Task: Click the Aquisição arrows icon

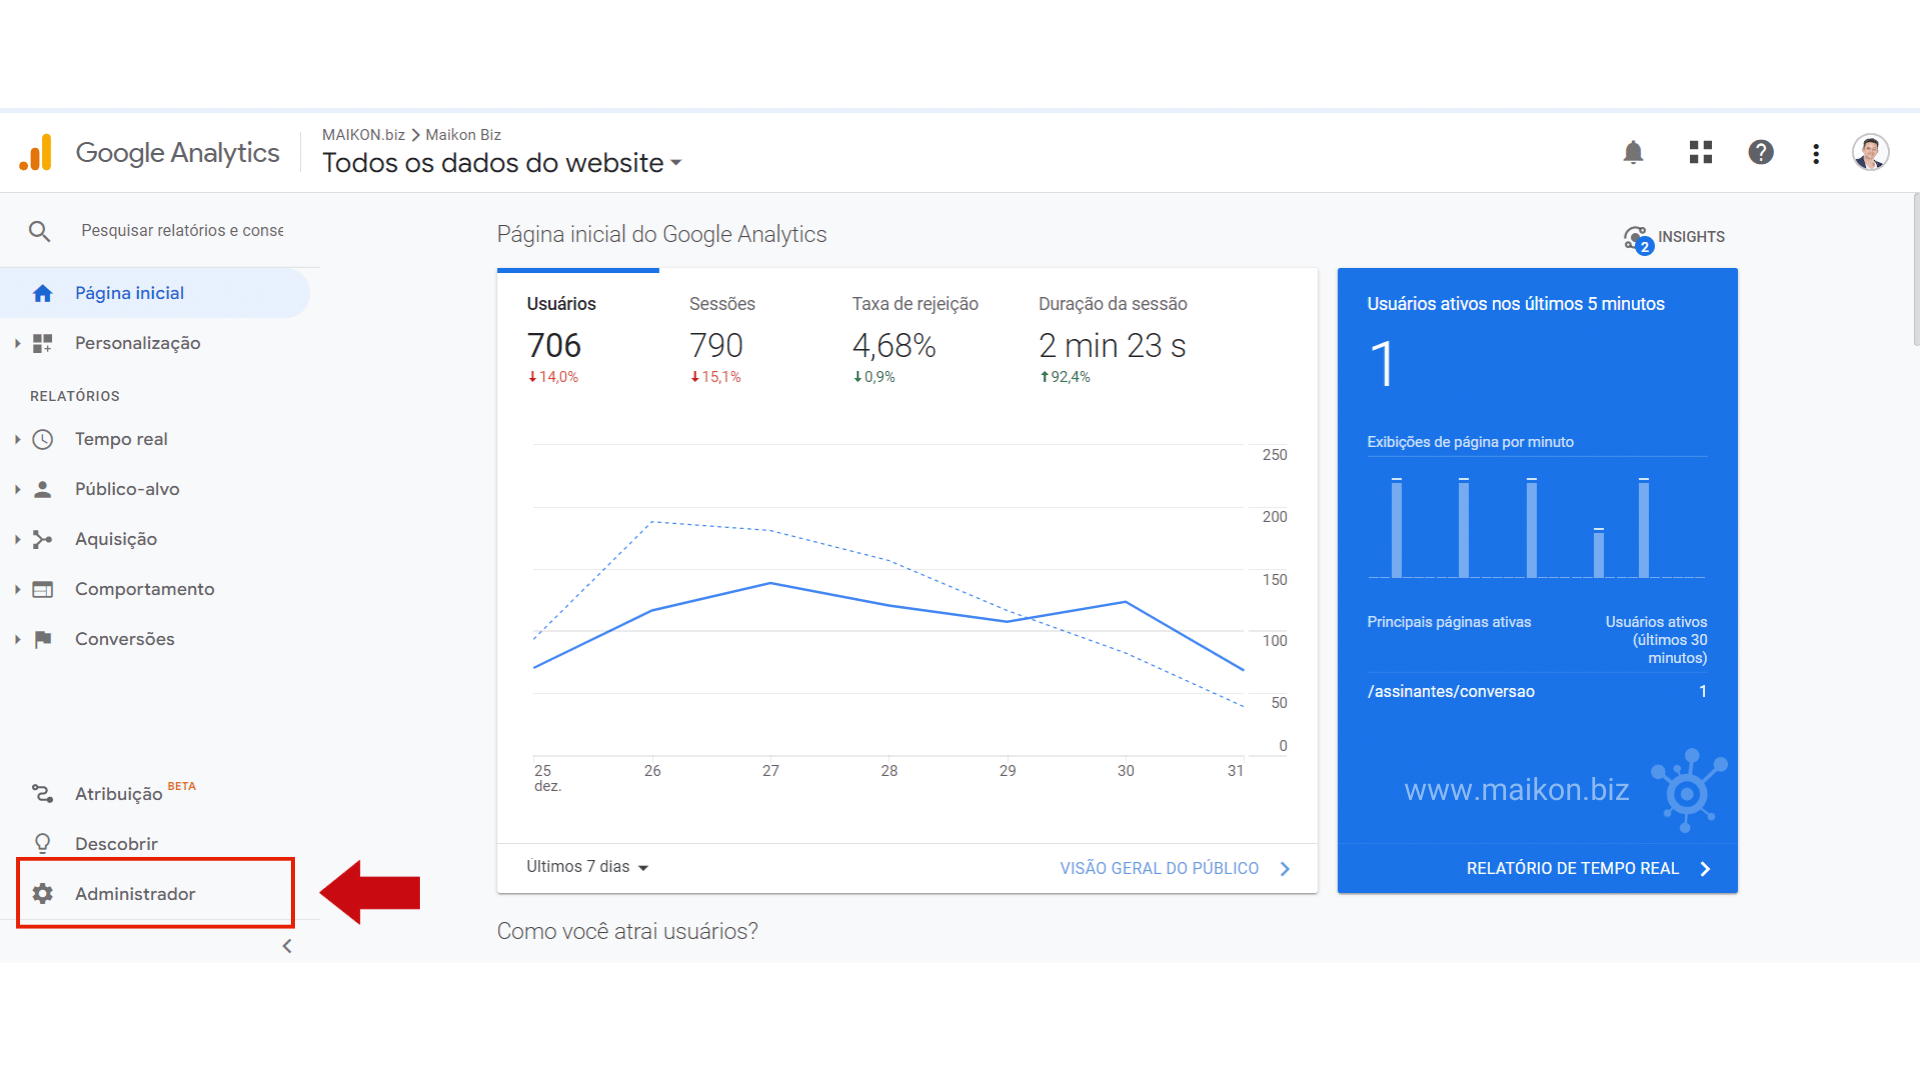Action: (42, 539)
